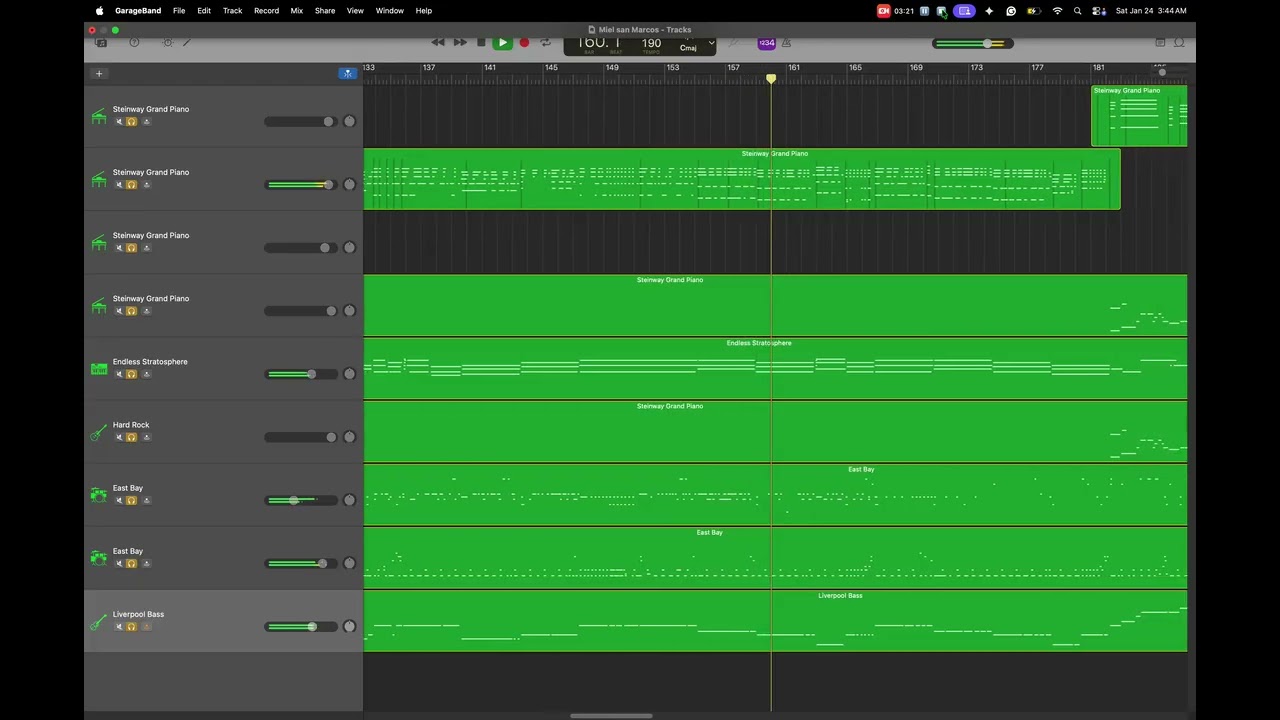This screenshot has width=1280, height=720.
Task: Open the Record menu
Action: 266,11
